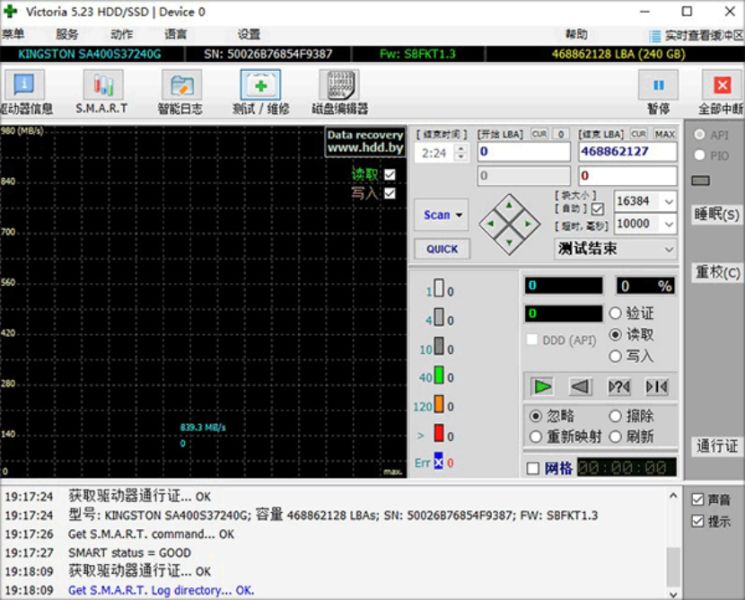This screenshot has height=600, width=745.
Task: Click the hdd.by Data recovery link
Action: tap(365, 142)
